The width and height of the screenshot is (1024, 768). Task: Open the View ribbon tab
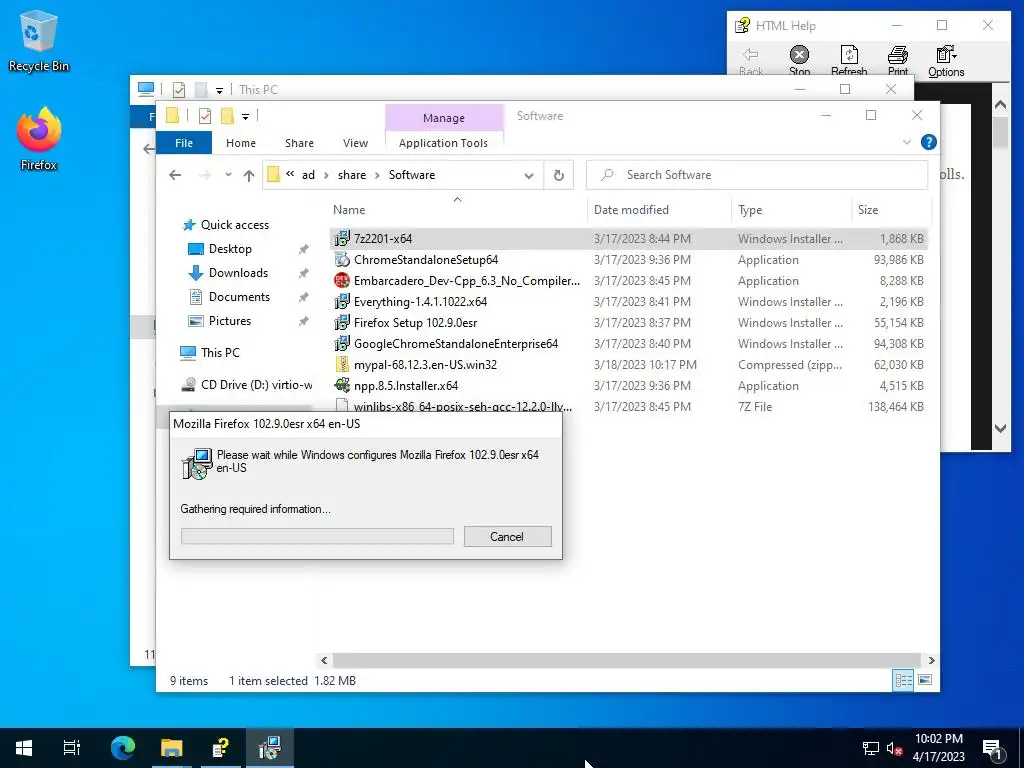(355, 143)
